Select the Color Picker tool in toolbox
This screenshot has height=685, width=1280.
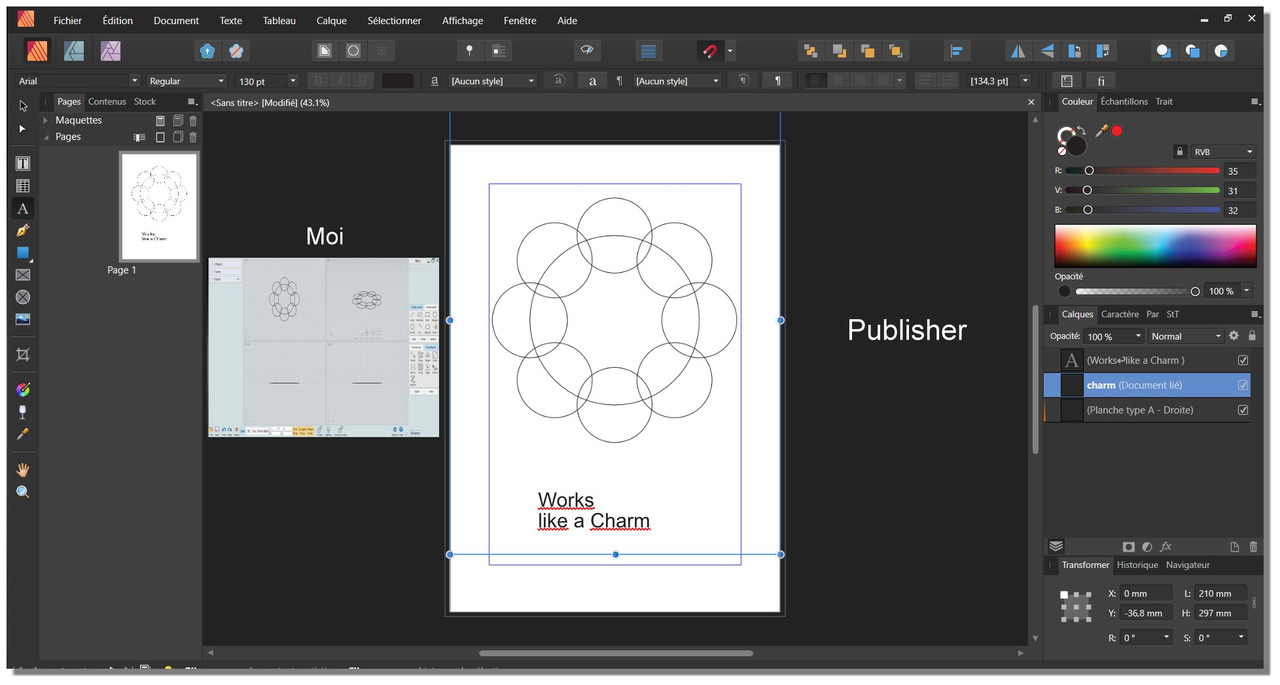(x=23, y=434)
